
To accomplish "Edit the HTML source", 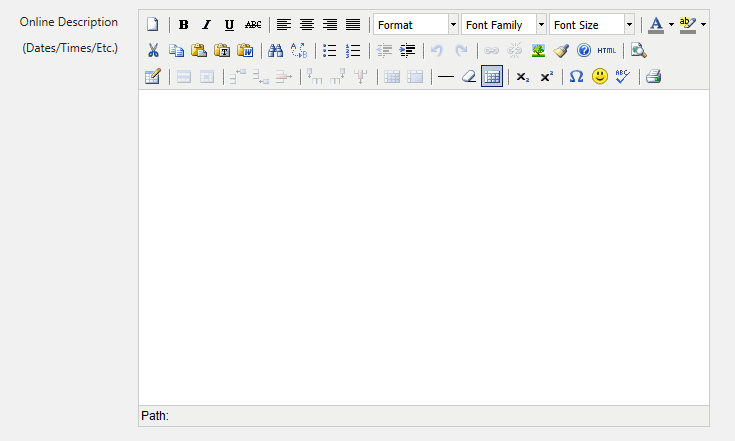I will pos(607,50).
